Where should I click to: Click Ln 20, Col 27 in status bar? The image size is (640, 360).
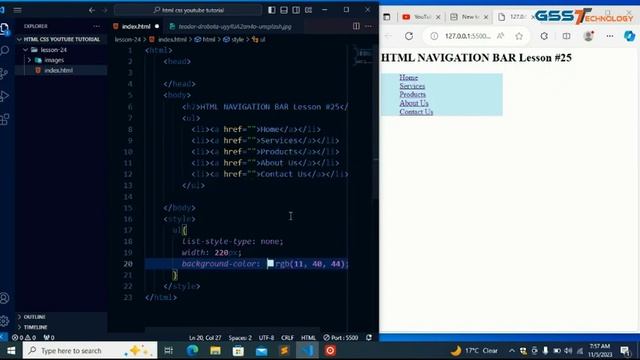[x=205, y=338]
